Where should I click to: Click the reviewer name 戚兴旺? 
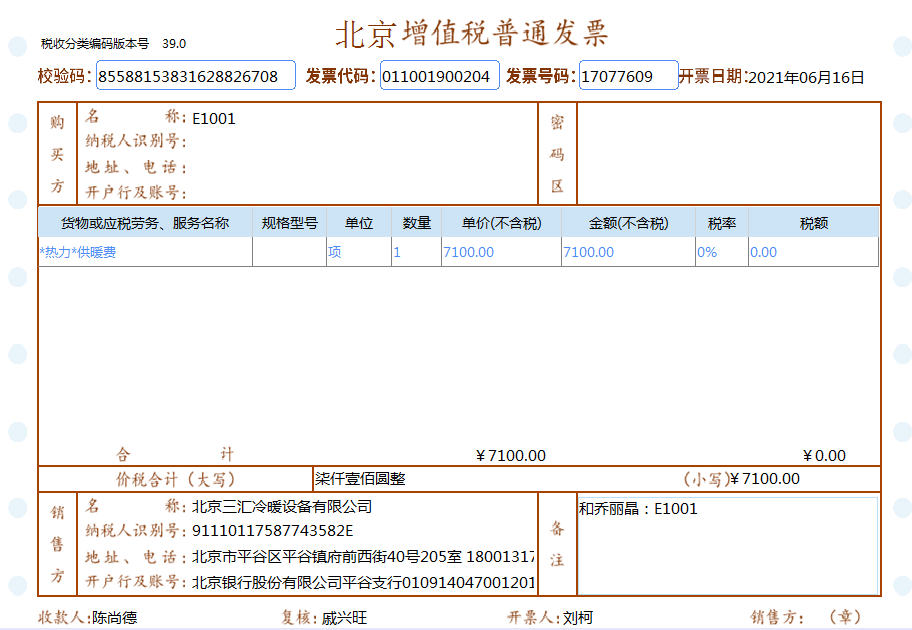(x=344, y=618)
